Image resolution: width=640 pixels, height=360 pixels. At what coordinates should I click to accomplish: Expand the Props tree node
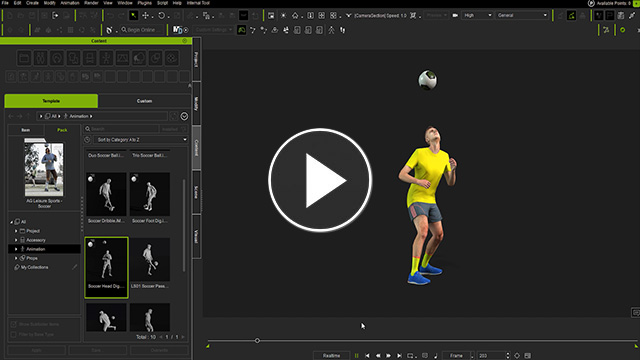(x=16, y=258)
